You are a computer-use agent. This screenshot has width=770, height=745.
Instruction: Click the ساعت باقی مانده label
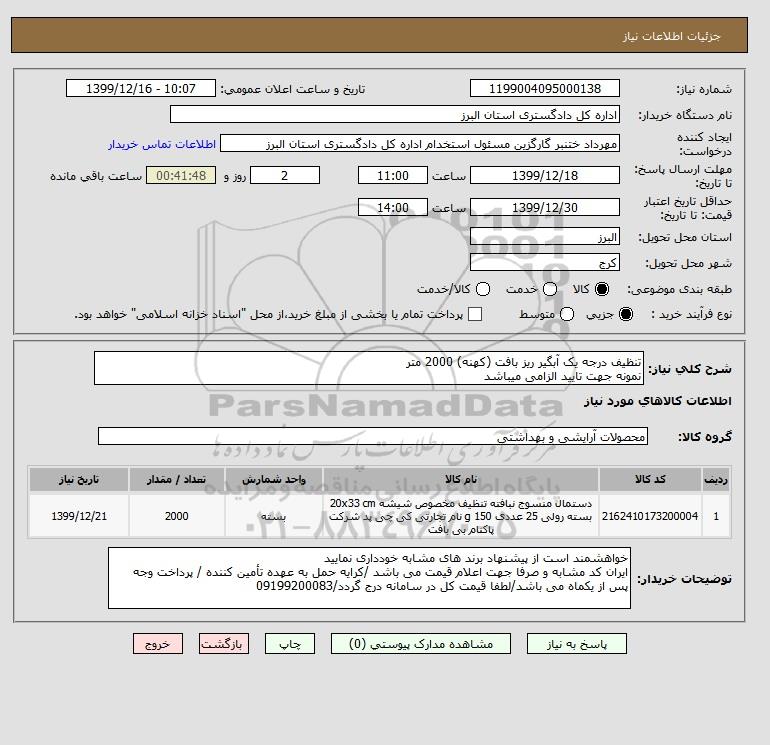click(96, 176)
